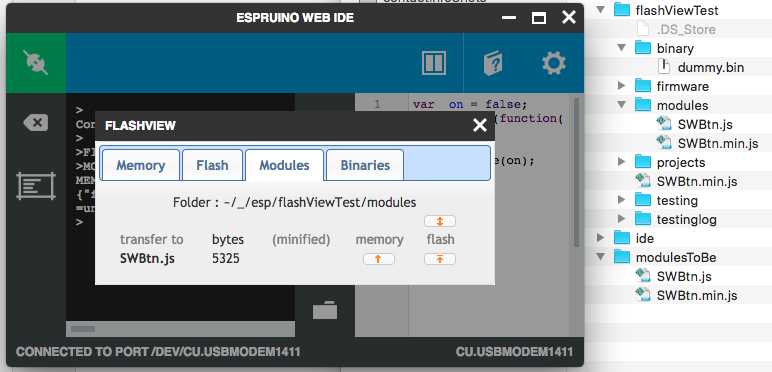Expand the firmware folder

(x=621, y=86)
